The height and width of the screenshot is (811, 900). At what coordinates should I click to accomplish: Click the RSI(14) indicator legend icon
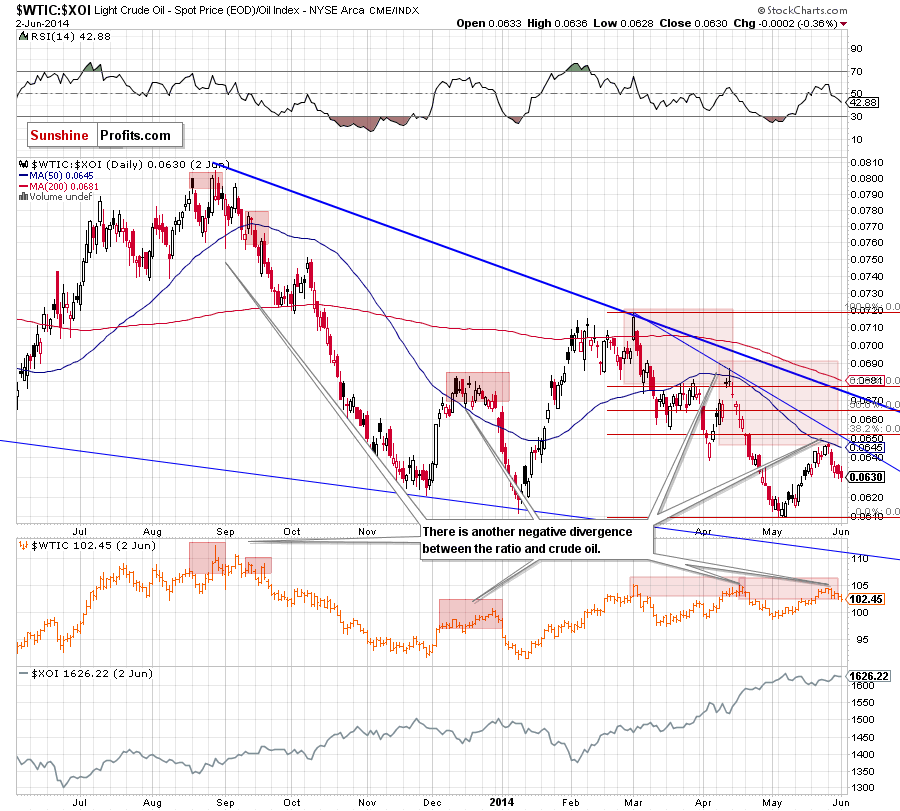coord(23,37)
